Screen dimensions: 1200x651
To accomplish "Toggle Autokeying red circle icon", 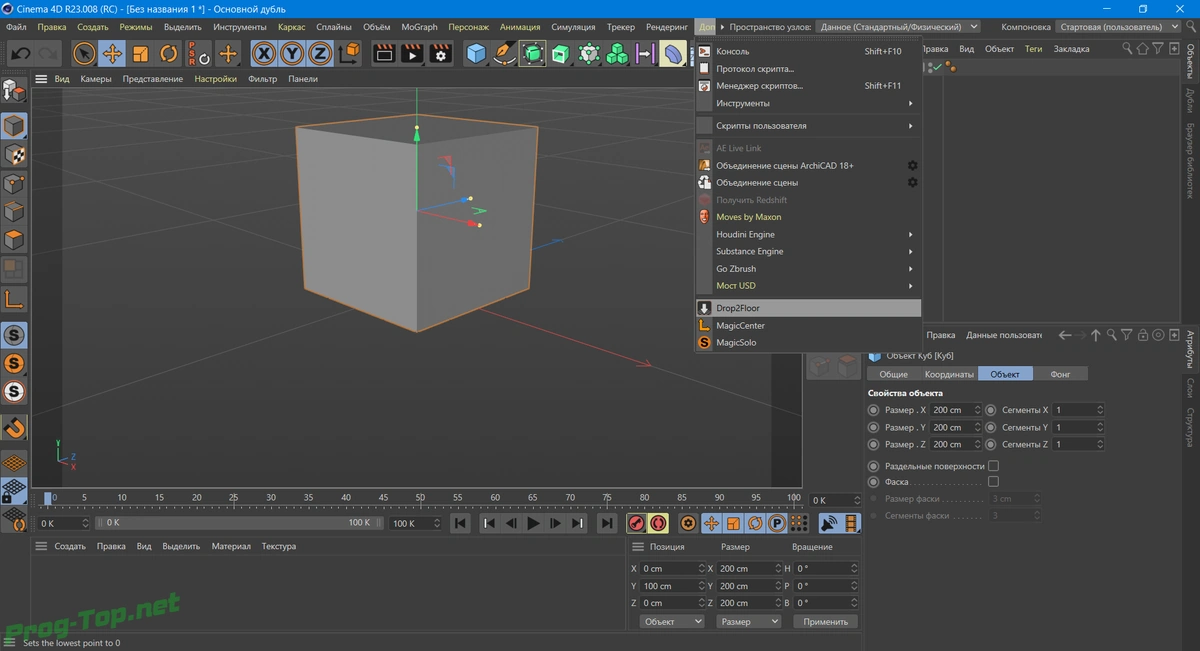I will 657,523.
